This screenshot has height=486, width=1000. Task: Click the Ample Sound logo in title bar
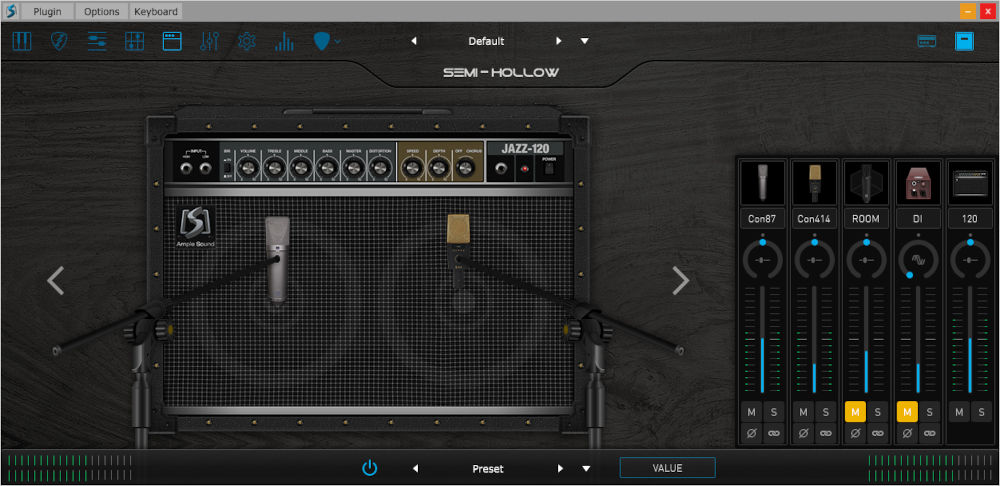tap(10, 11)
